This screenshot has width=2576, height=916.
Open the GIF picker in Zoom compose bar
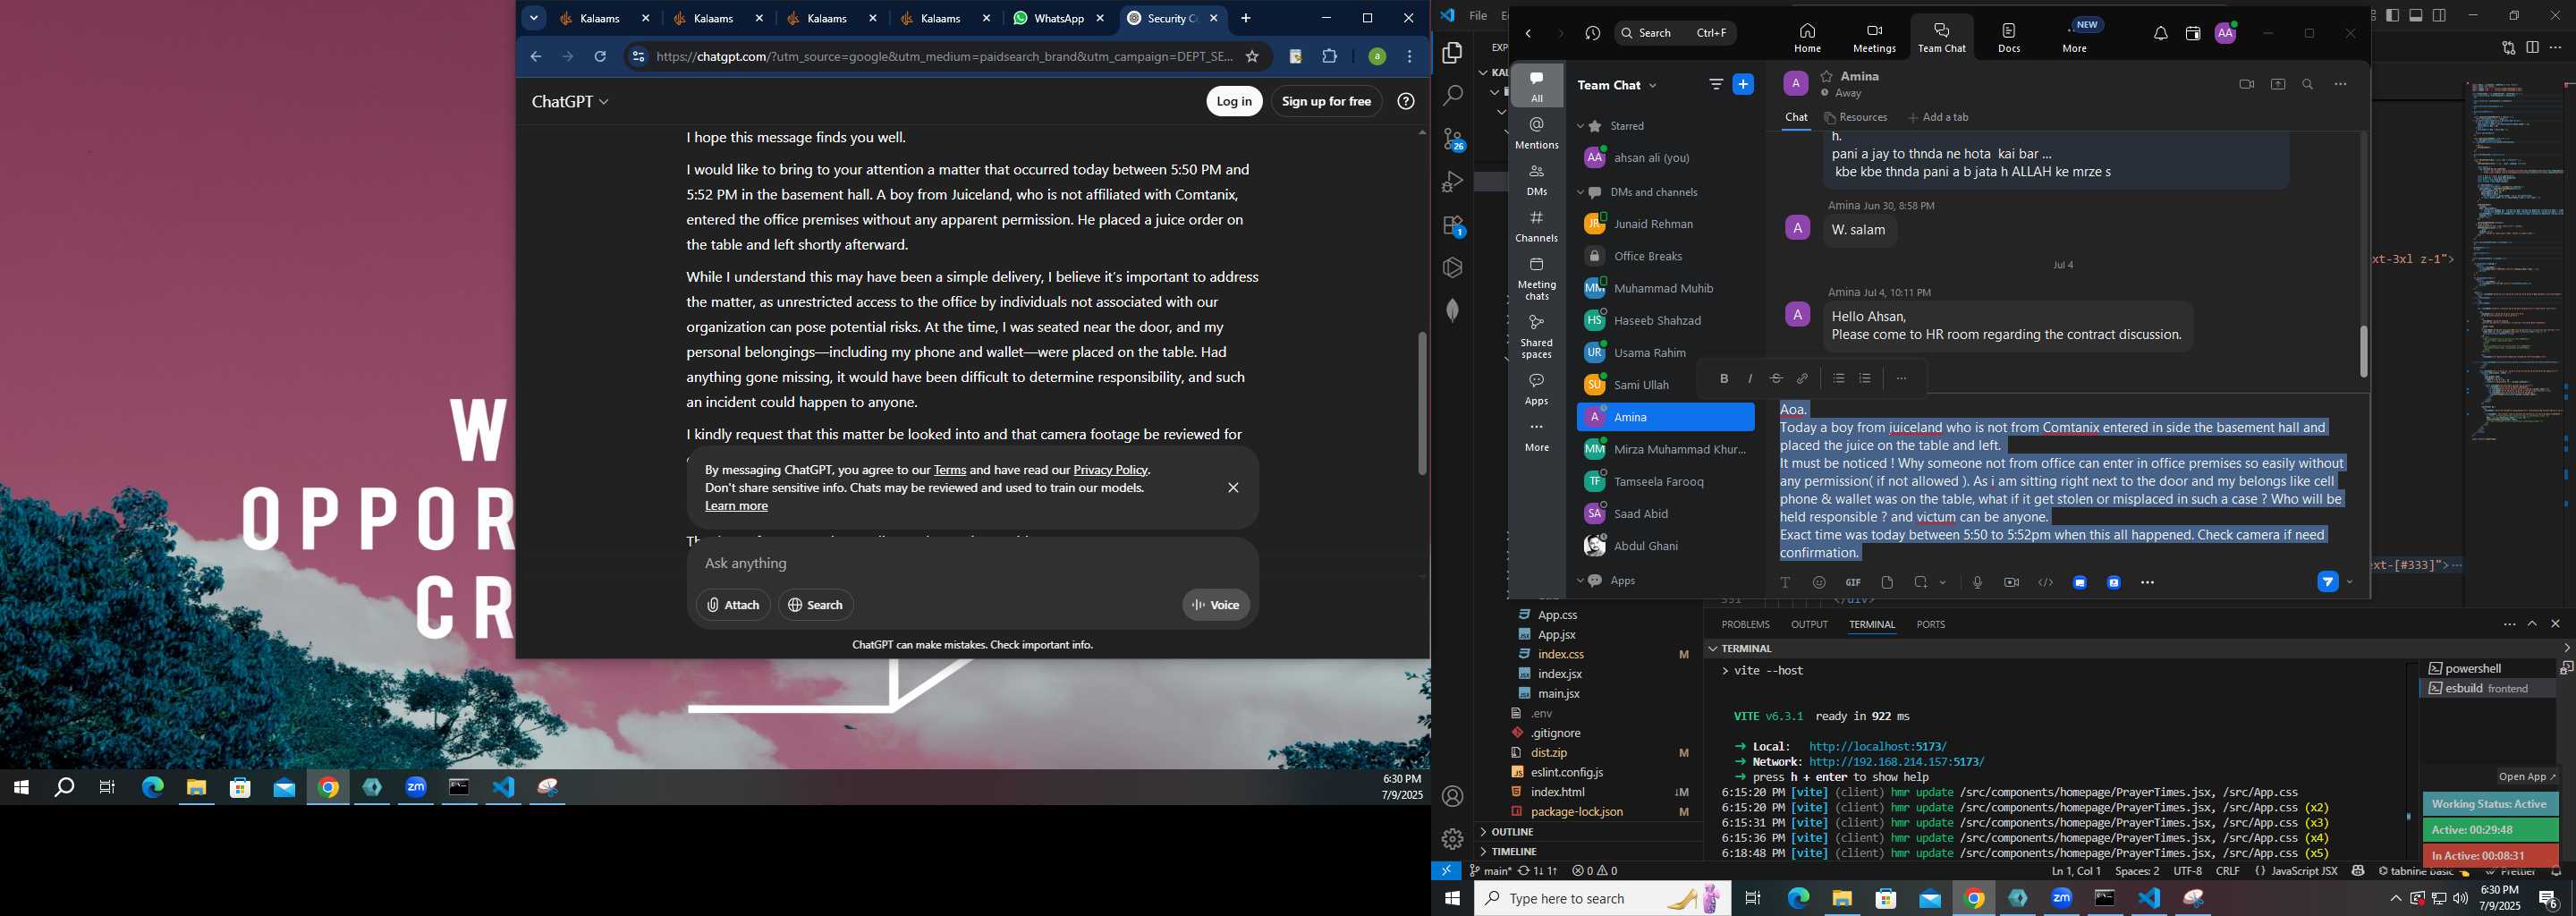[1853, 582]
